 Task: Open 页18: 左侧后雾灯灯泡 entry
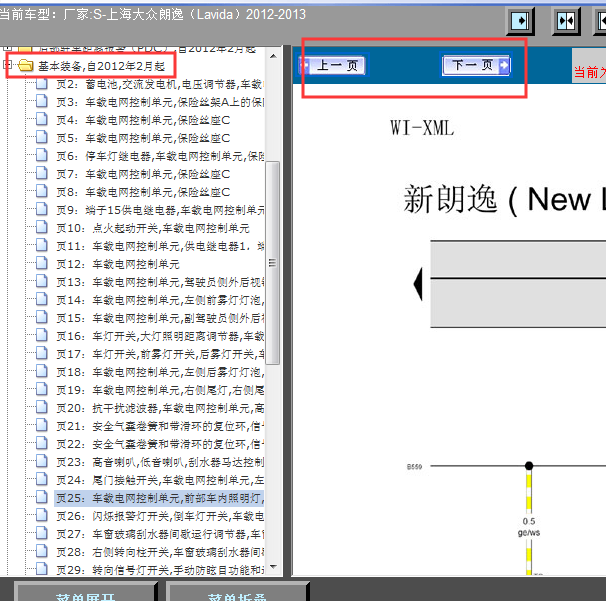click(160, 372)
